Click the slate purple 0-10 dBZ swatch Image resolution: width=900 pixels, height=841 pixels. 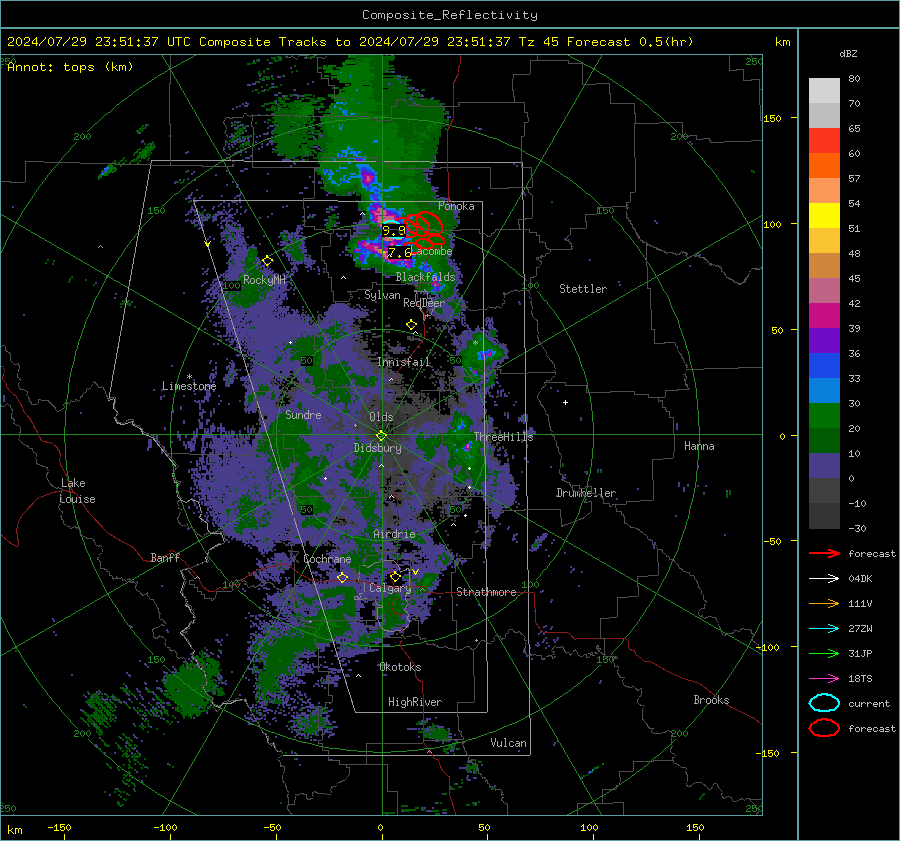(824, 466)
